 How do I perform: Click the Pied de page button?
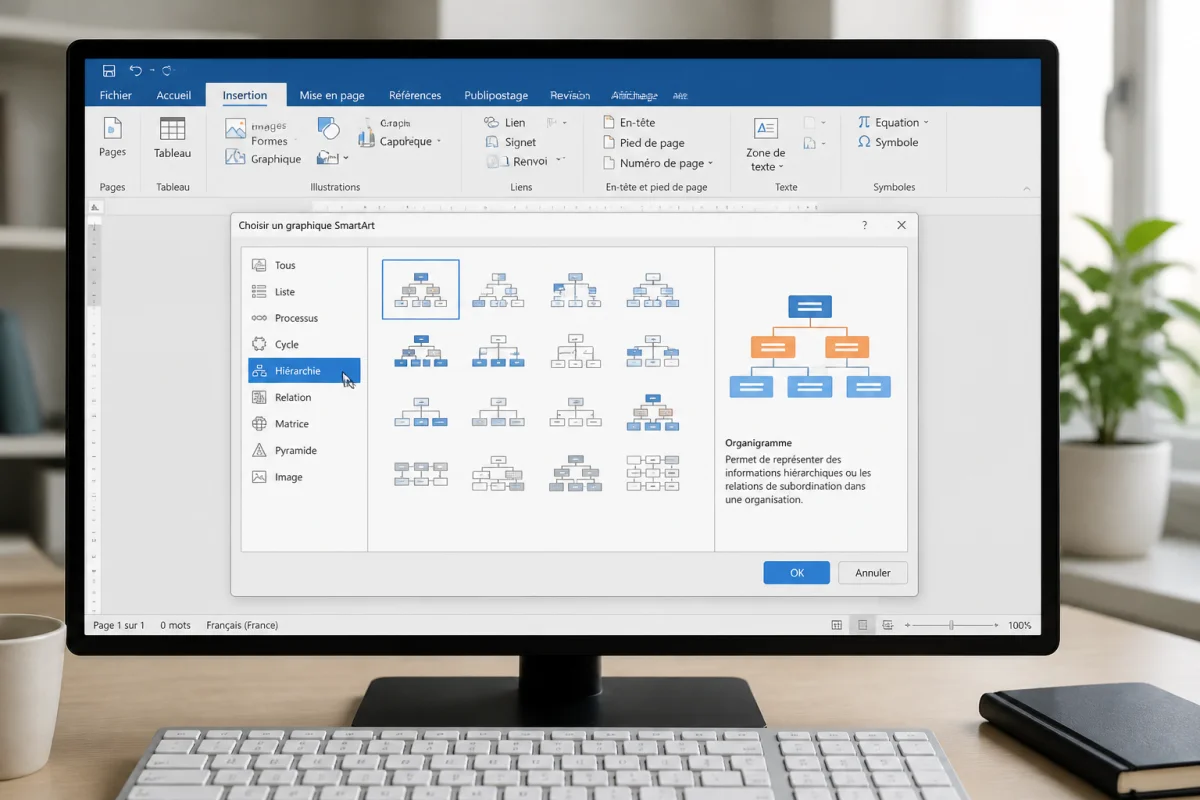click(x=644, y=143)
